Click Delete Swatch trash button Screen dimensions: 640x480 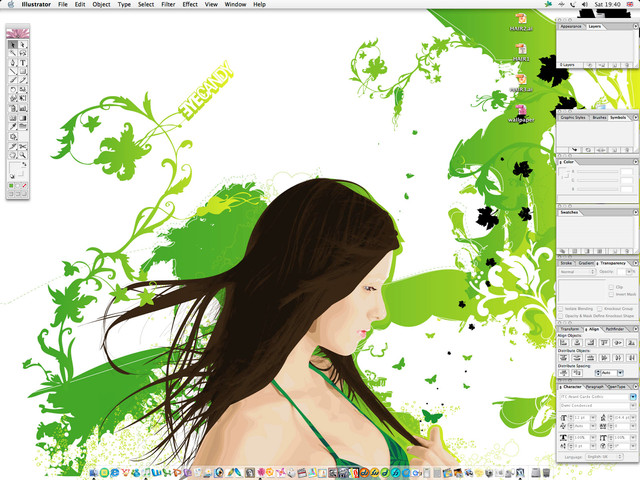(627, 252)
